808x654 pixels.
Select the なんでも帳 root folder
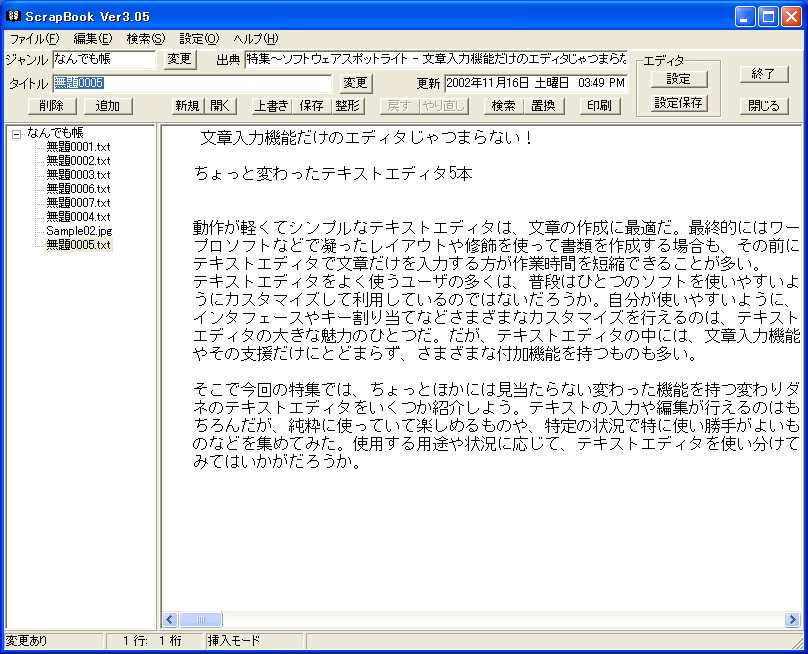click(55, 133)
